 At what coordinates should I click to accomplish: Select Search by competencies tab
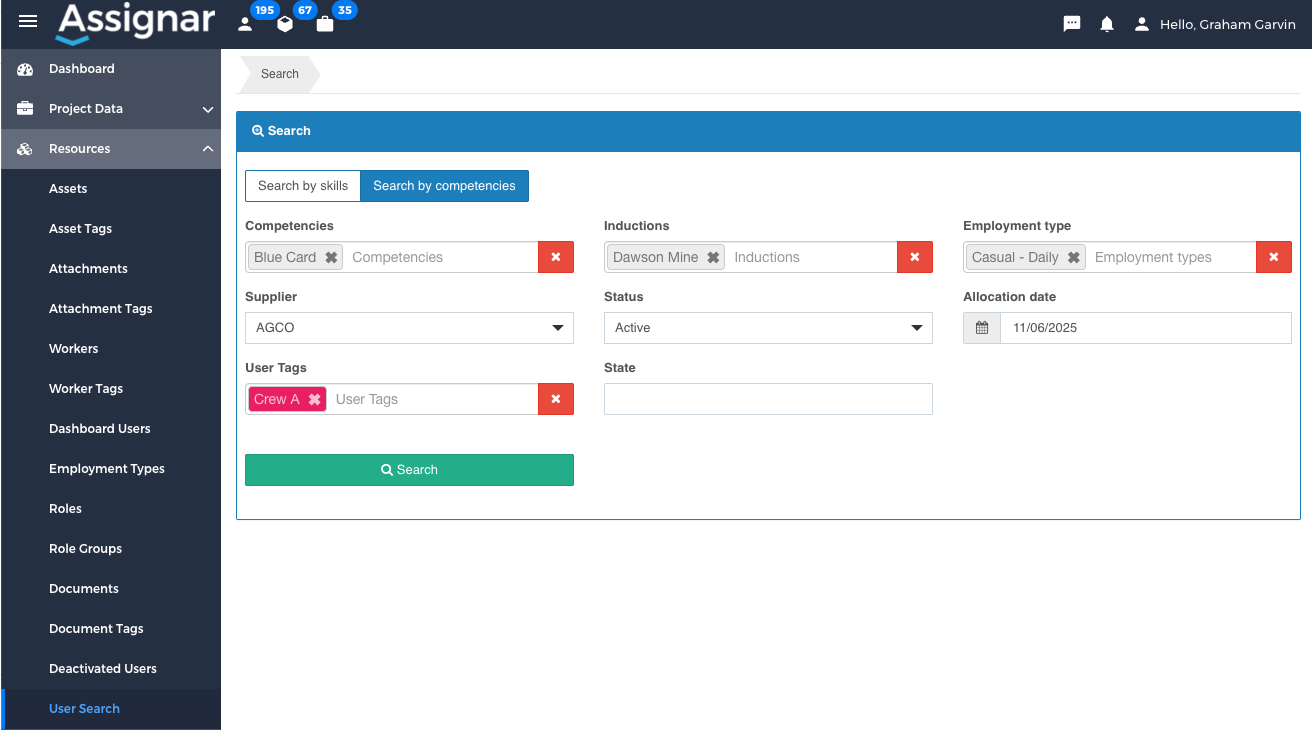(x=444, y=186)
